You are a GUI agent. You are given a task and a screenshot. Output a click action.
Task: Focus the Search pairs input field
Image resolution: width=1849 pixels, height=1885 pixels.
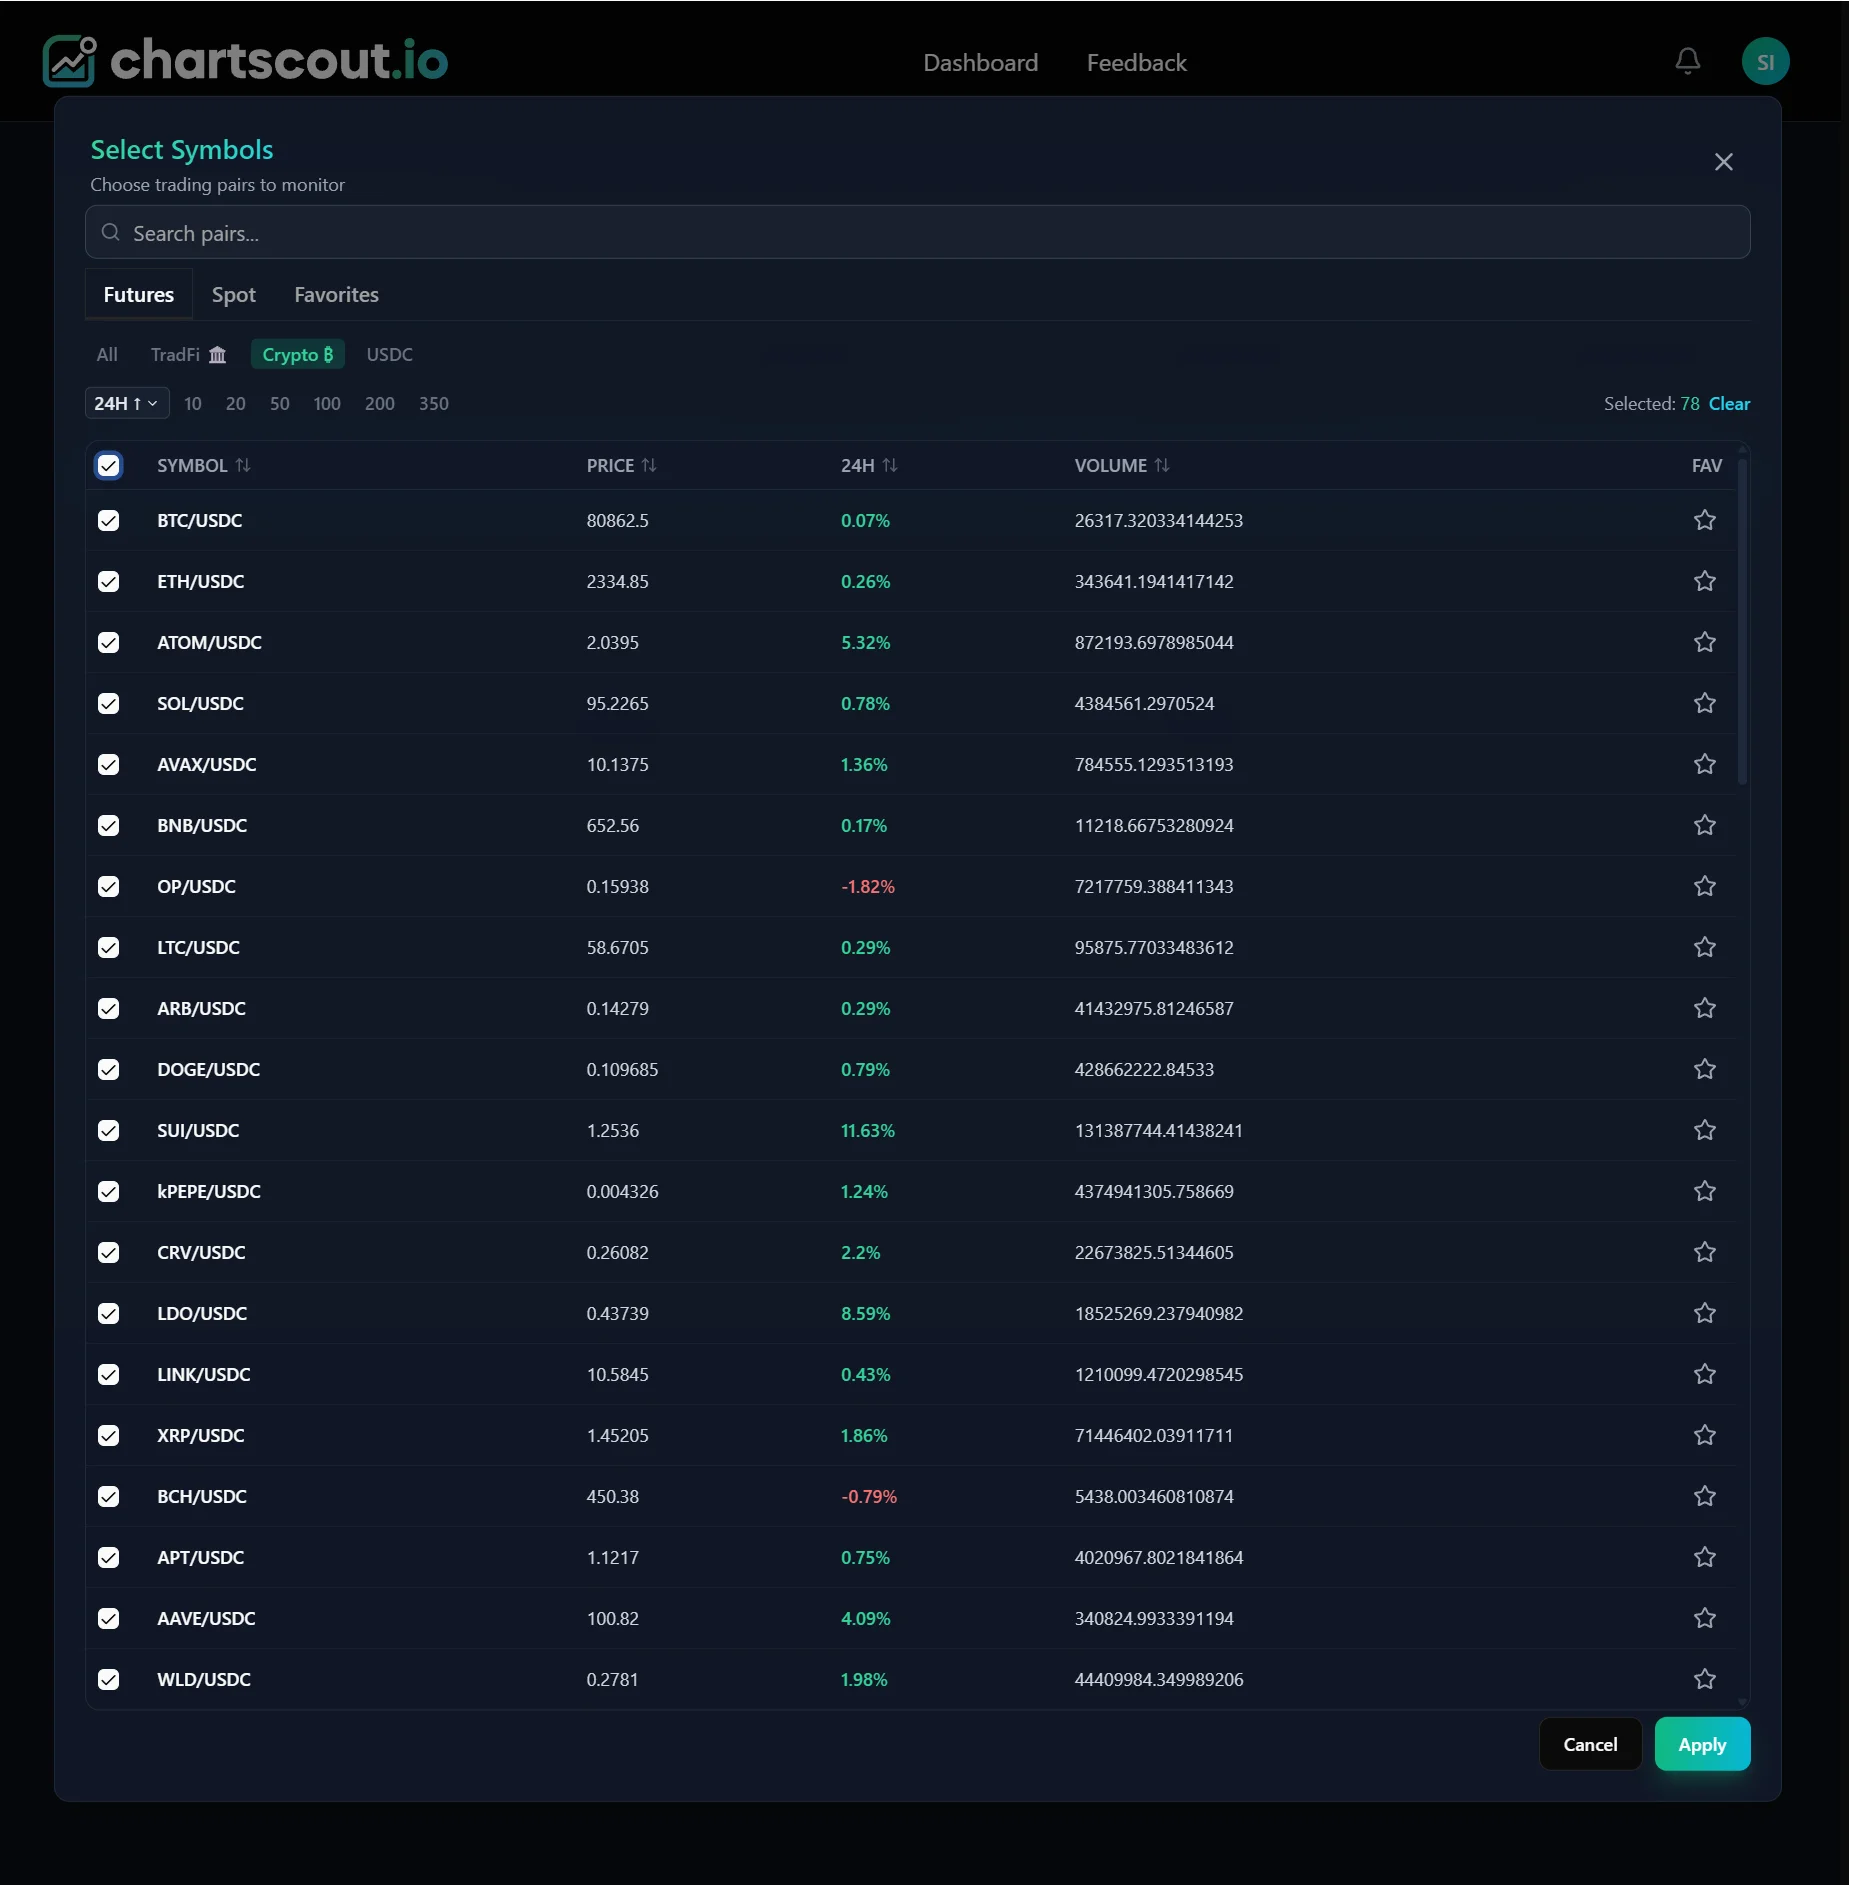click(x=917, y=233)
